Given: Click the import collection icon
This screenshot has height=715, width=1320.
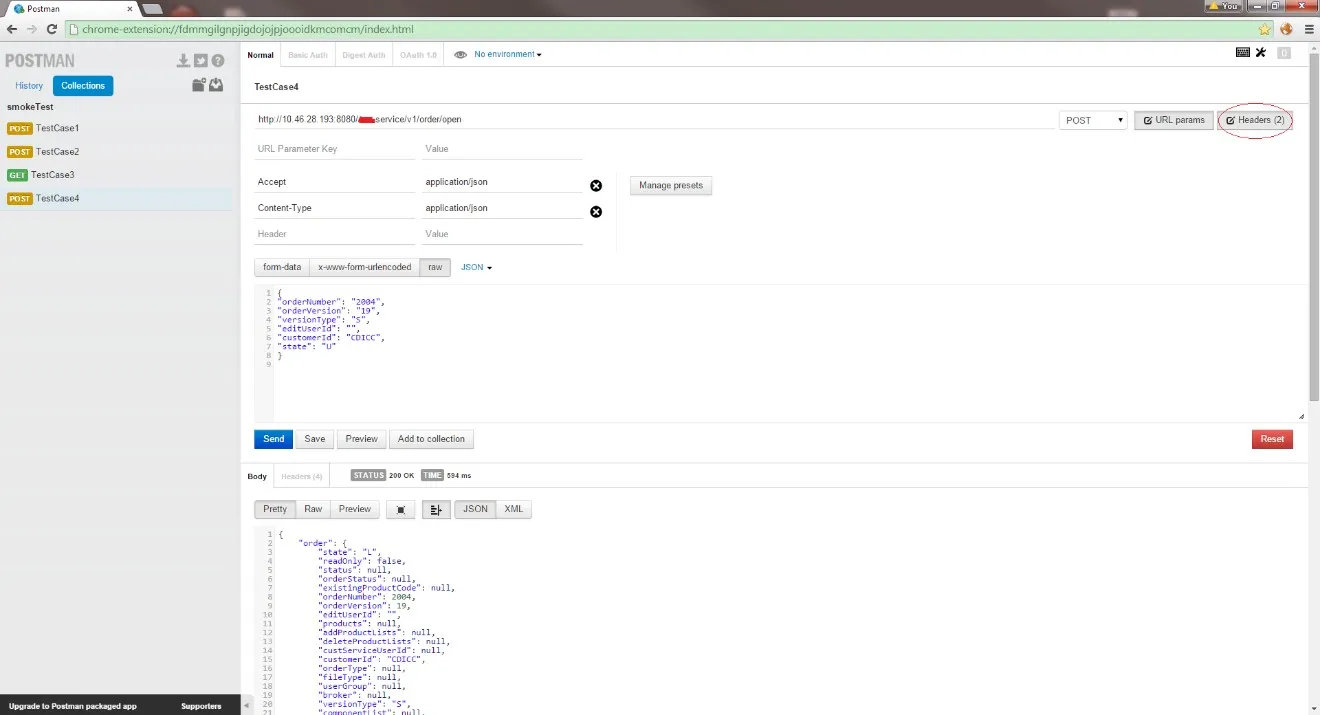Looking at the screenshot, I should coord(216,85).
